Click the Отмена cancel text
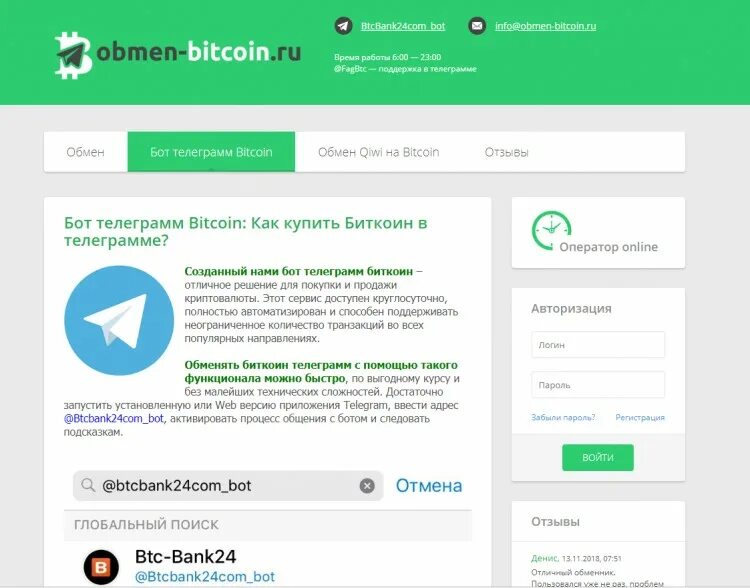This screenshot has width=750, height=588. 429,486
